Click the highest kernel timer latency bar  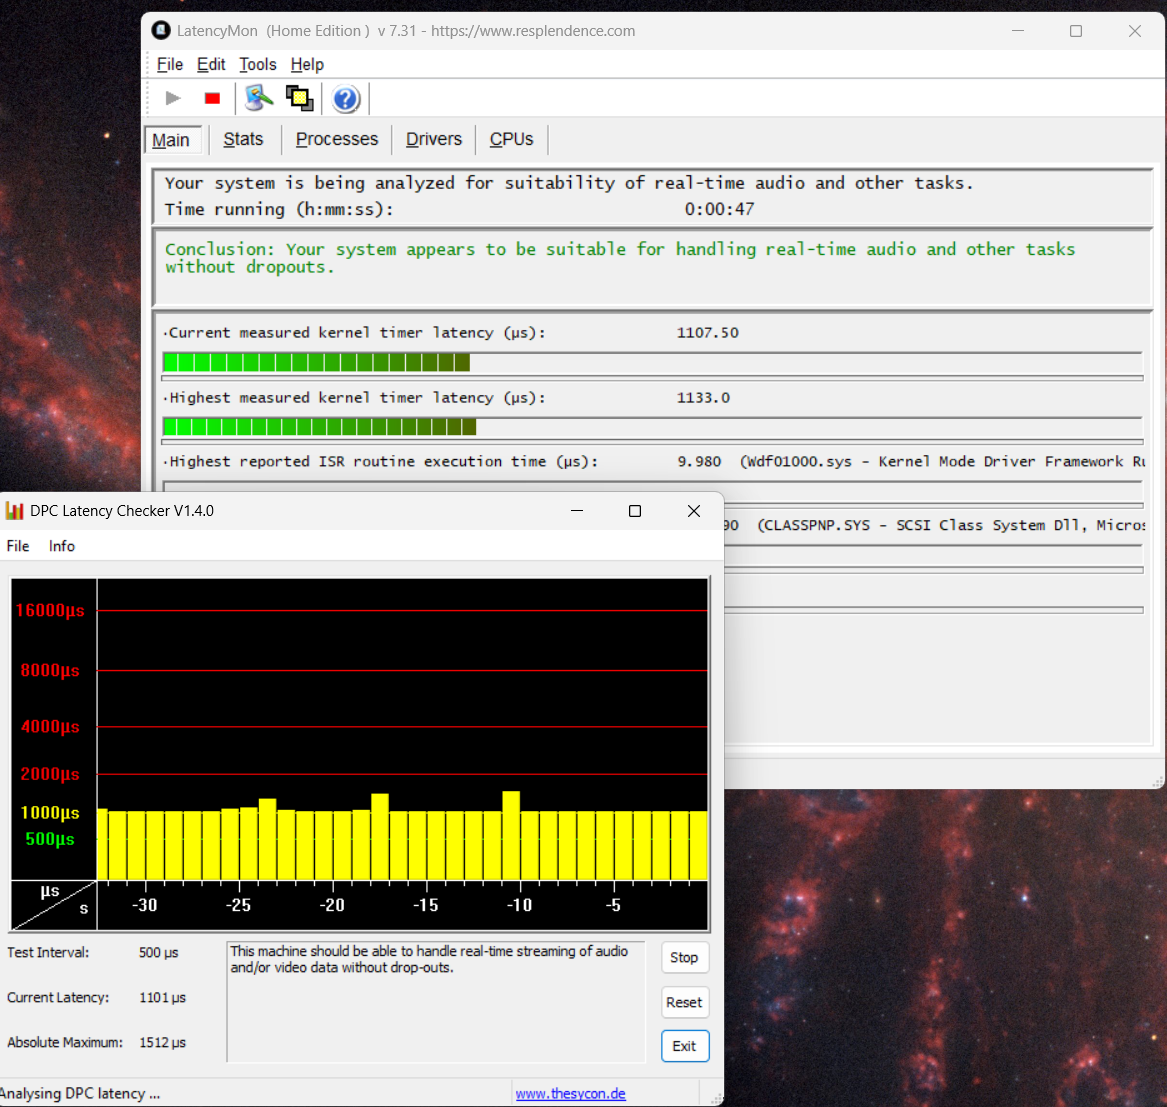pos(652,427)
